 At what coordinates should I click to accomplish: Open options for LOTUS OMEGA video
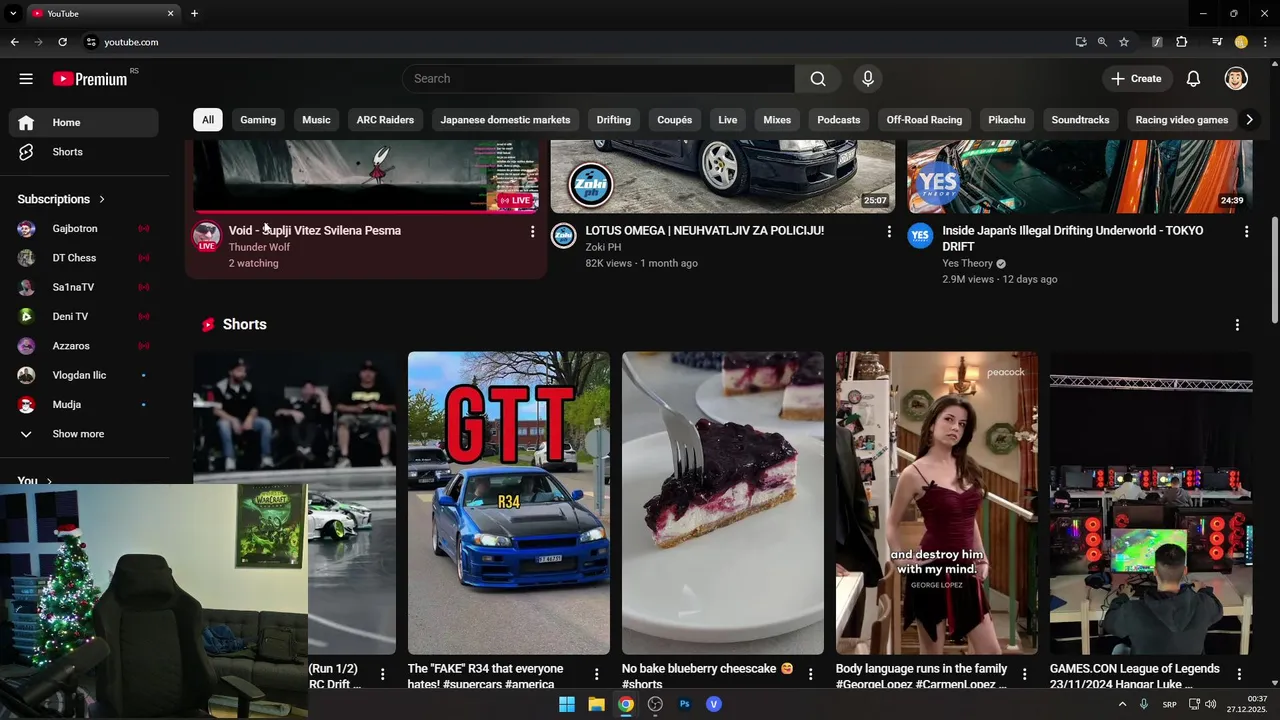click(x=889, y=232)
